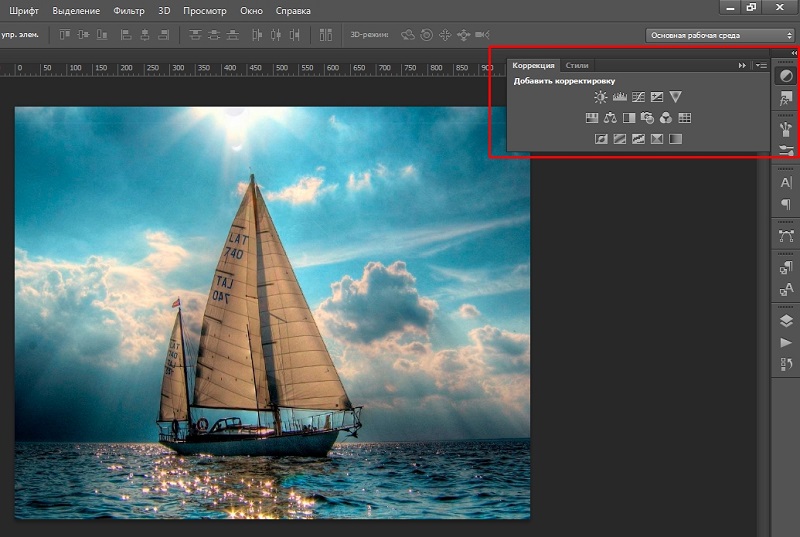
Task: Align horizontal centers in options bar
Action: (145, 35)
